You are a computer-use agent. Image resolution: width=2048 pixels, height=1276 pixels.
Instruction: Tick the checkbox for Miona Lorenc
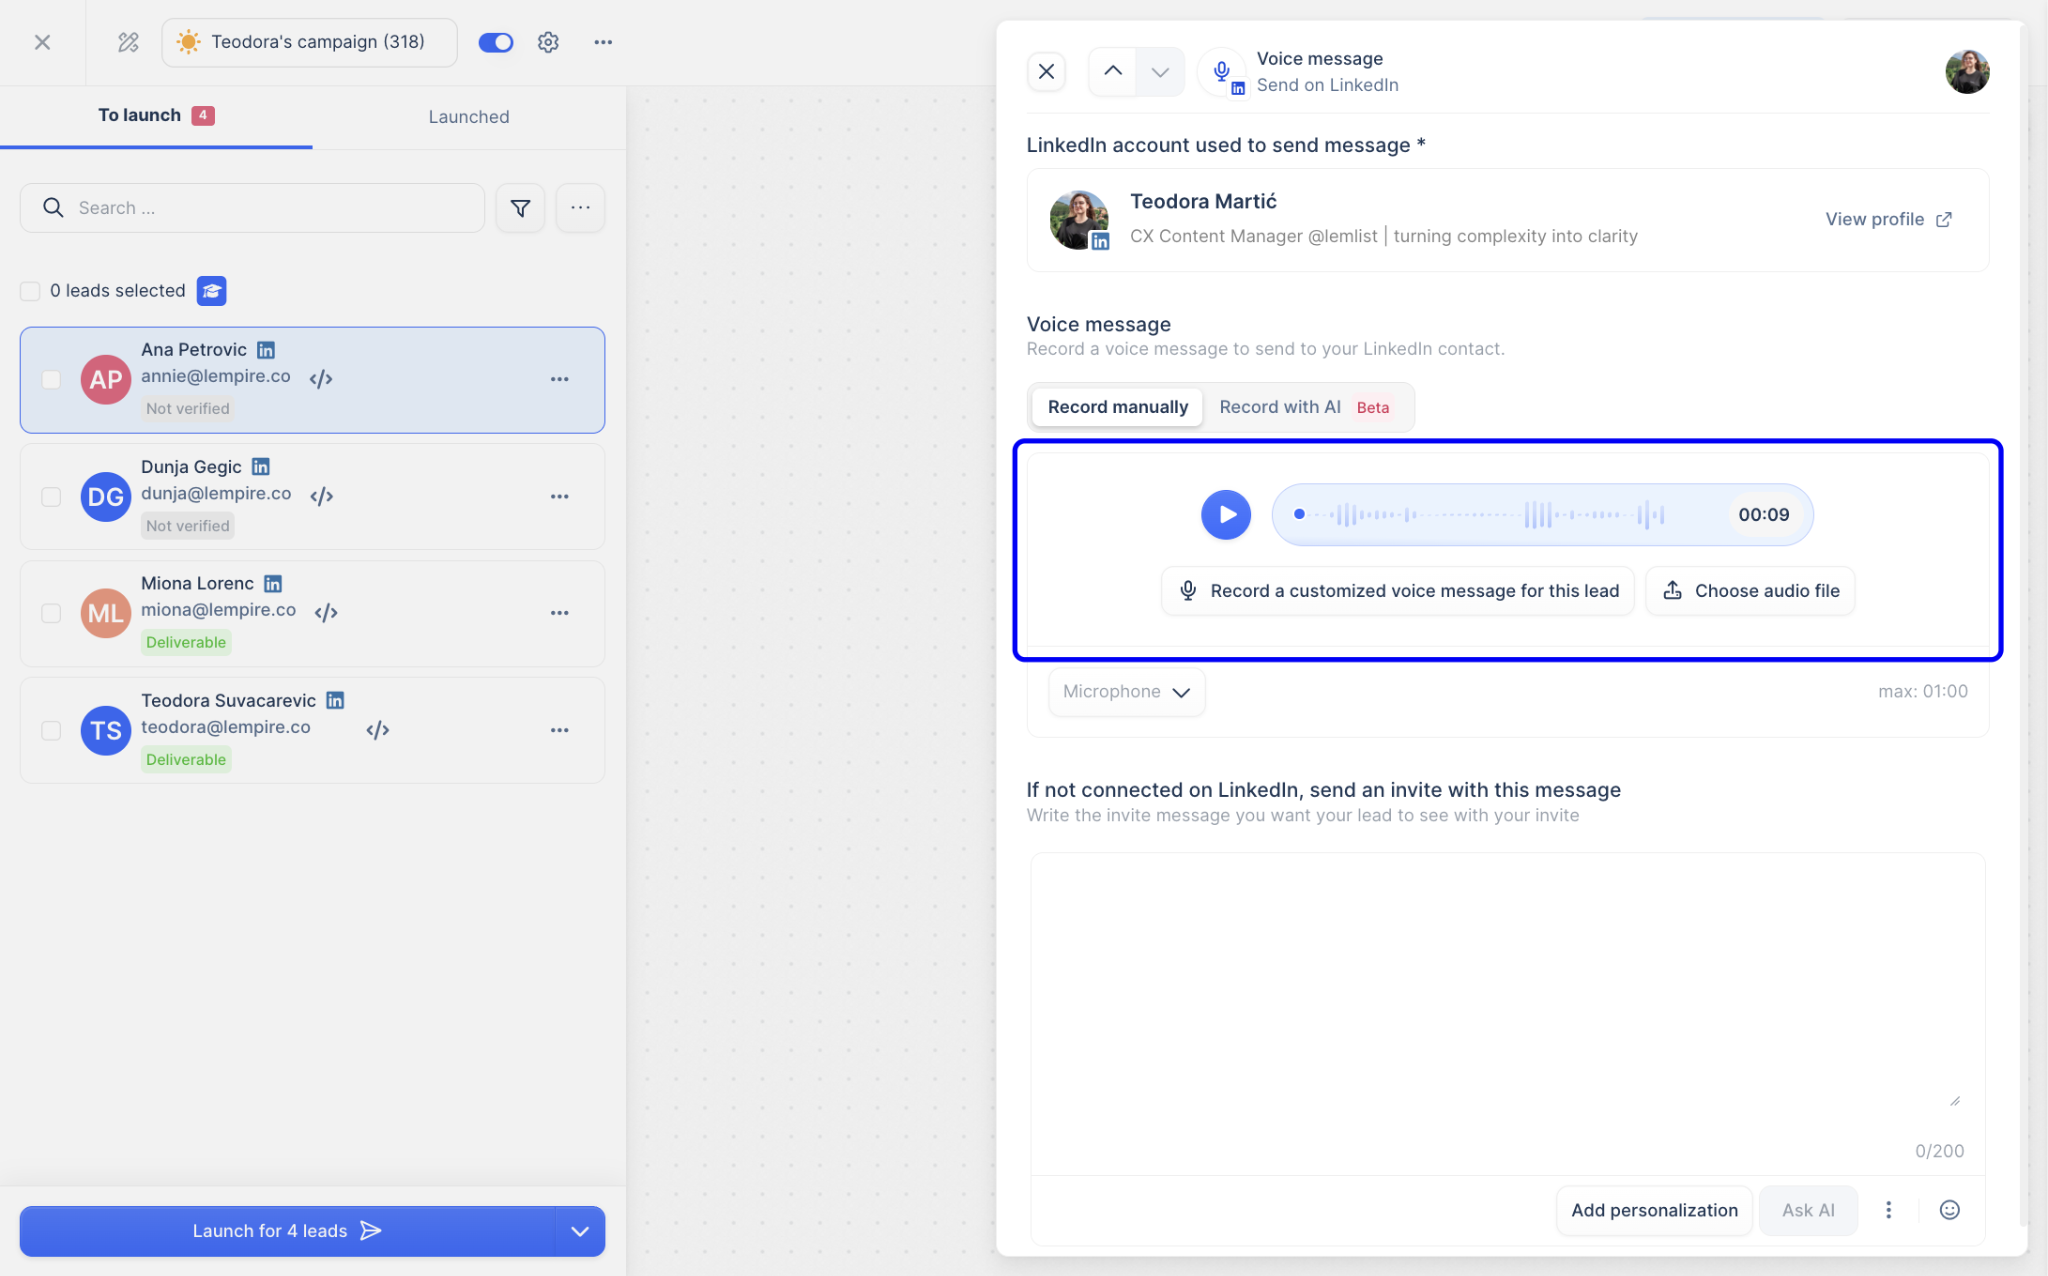(x=51, y=613)
